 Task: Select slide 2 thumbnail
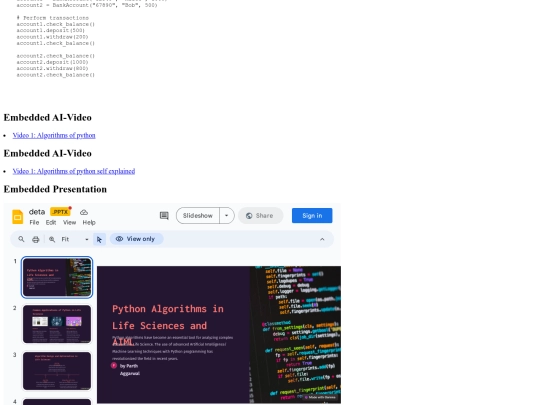coord(57,324)
